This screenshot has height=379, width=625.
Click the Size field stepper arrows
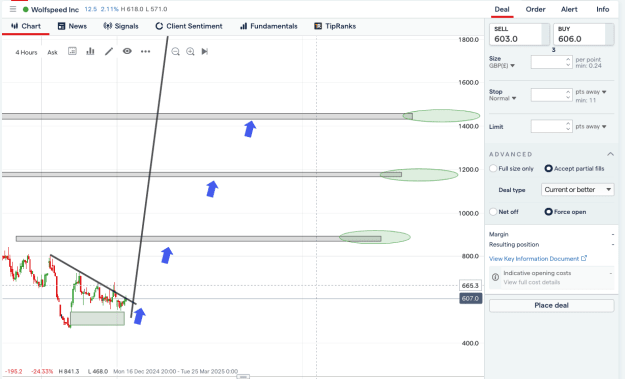click(x=568, y=62)
